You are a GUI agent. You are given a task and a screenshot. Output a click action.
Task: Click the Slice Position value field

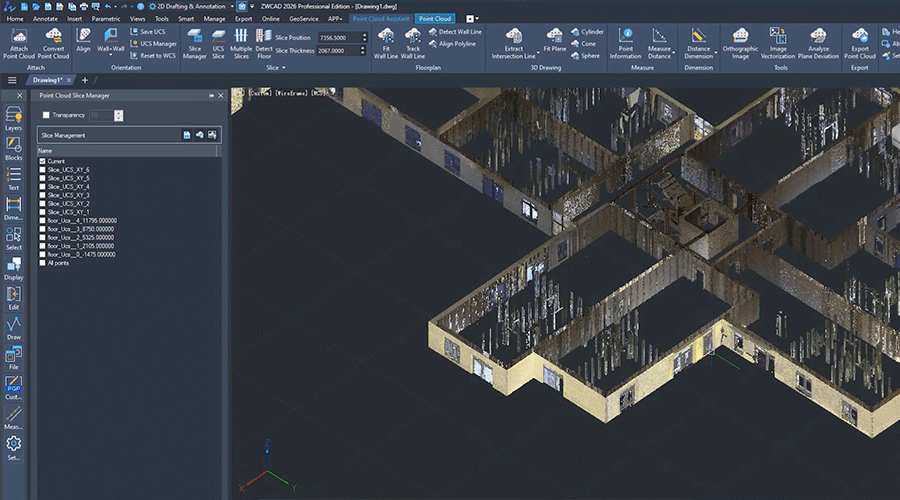(339, 37)
